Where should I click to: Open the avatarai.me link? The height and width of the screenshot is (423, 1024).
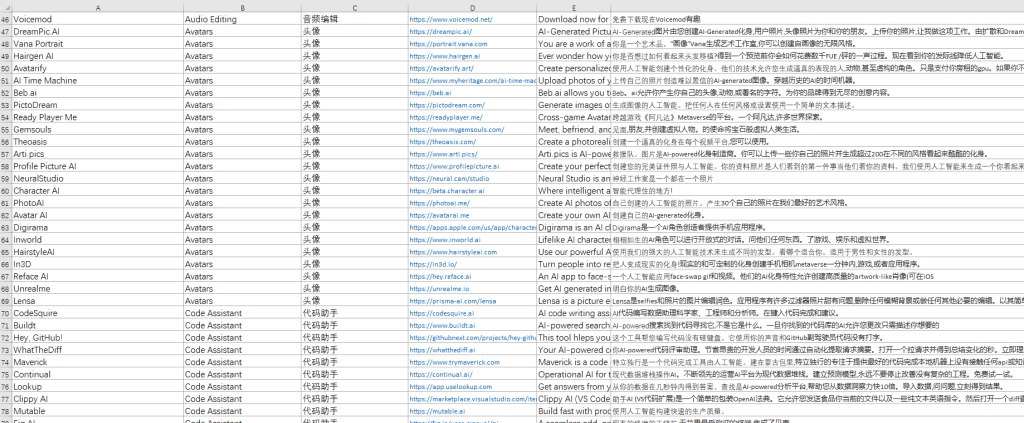[439, 215]
